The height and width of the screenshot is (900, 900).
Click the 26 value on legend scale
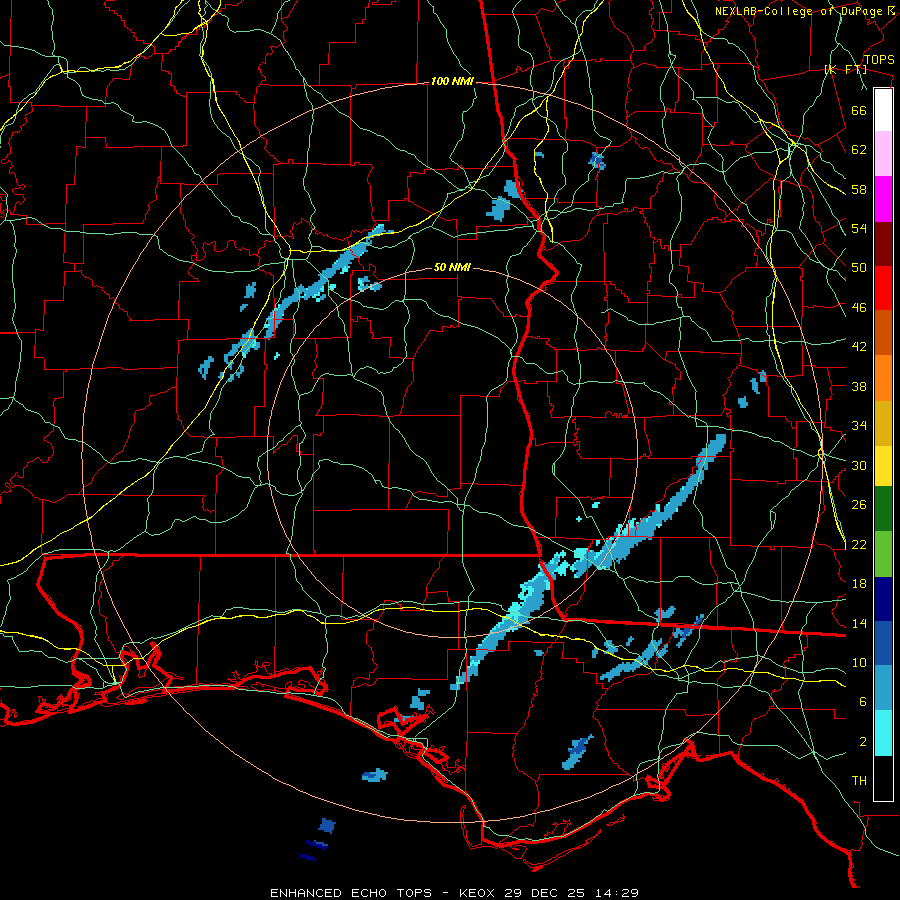859,505
